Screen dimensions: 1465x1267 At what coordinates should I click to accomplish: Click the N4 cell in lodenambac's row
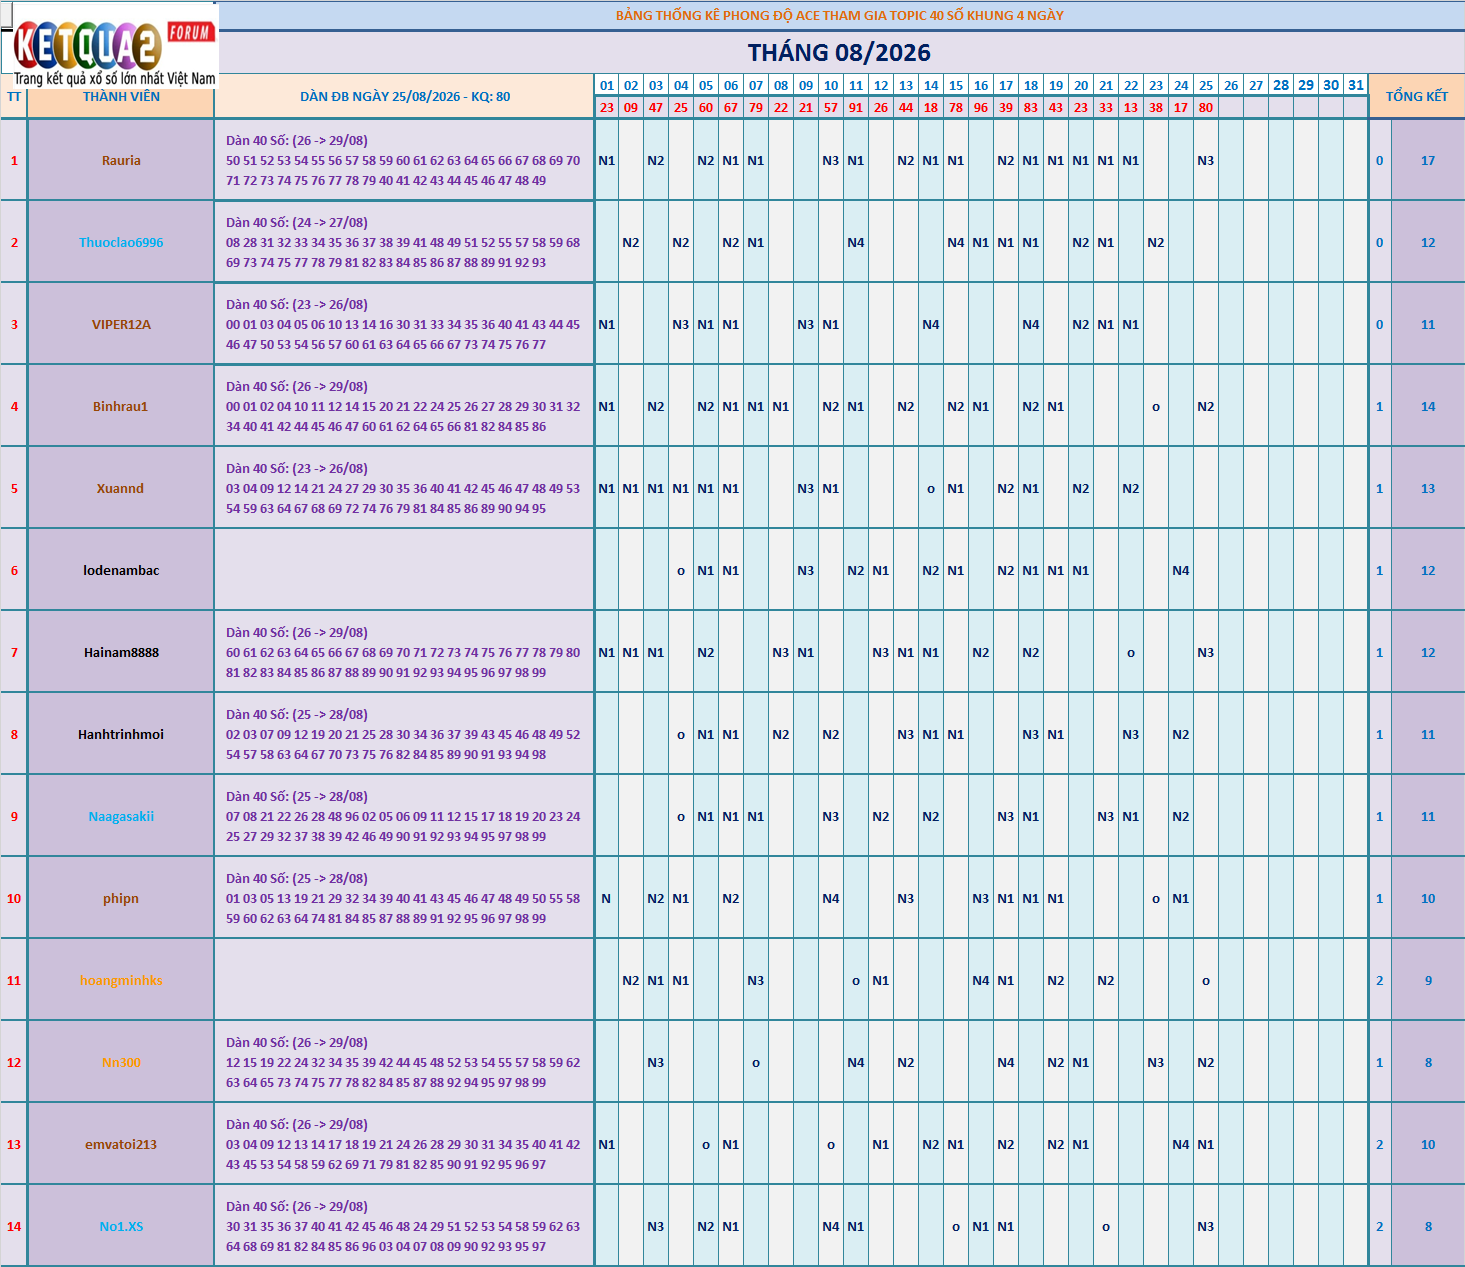pyautogui.click(x=1181, y=570)
